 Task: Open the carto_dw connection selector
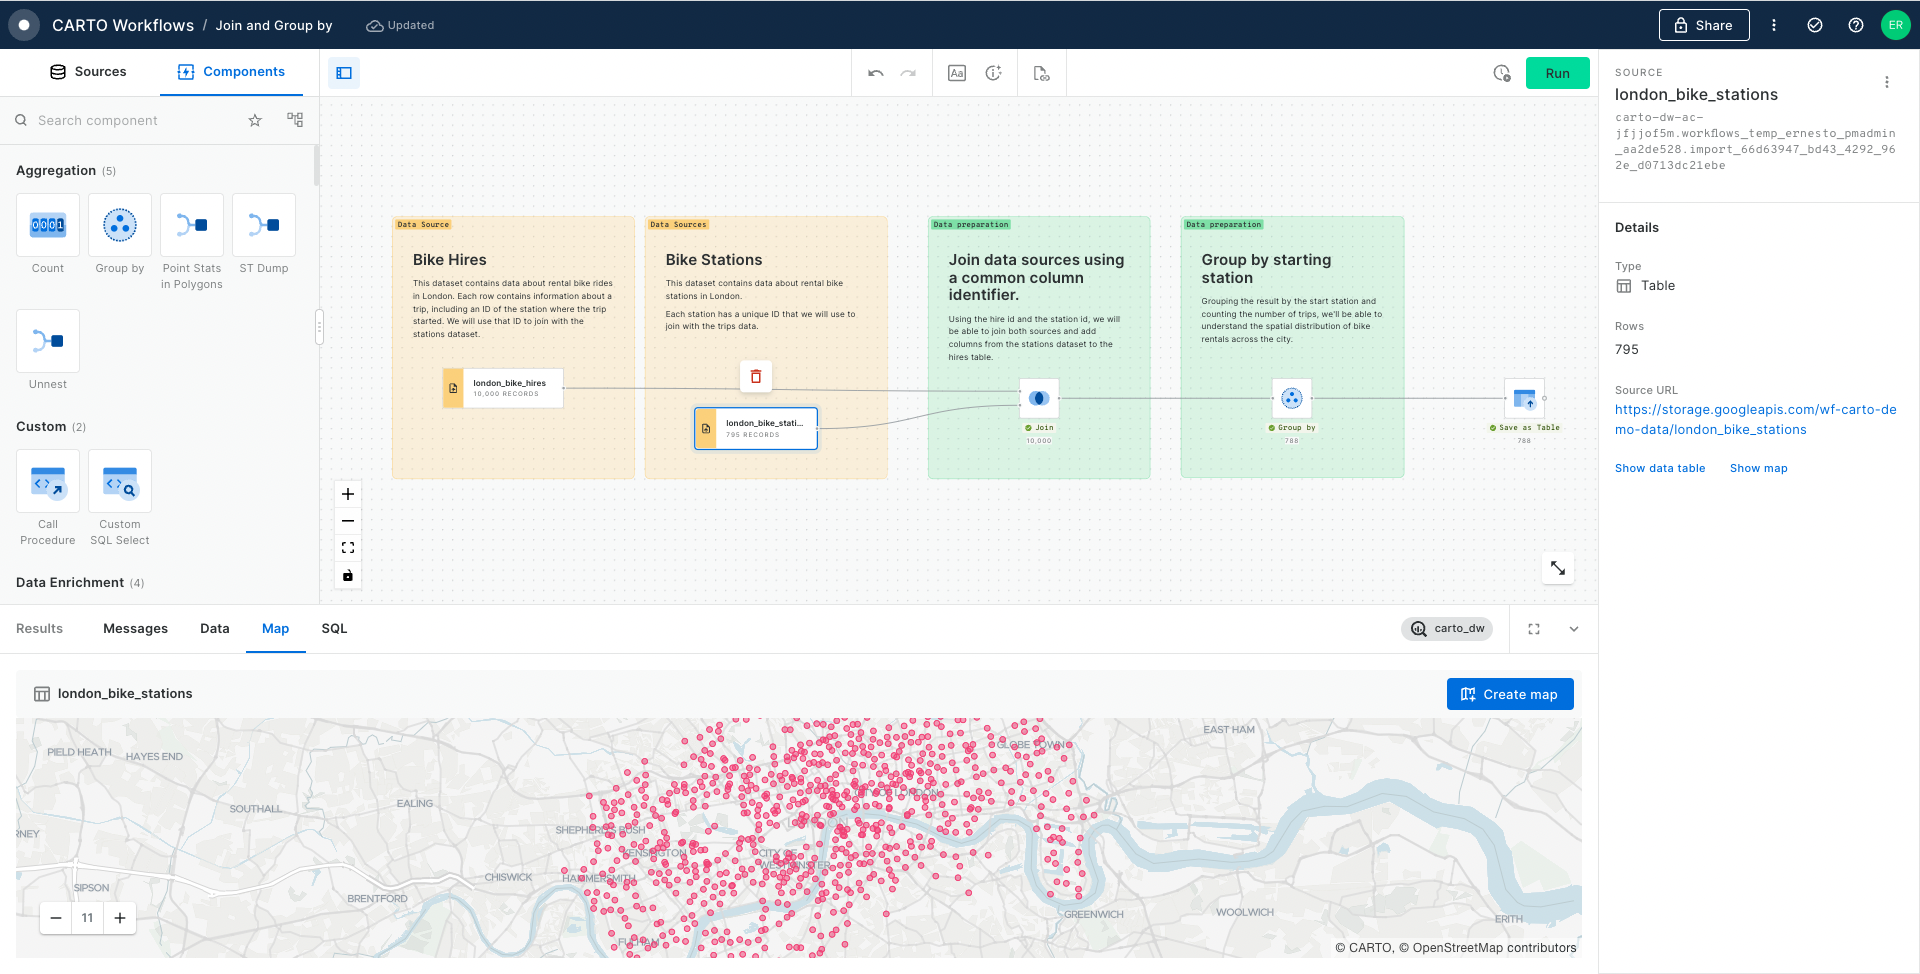pos(1447,629)
